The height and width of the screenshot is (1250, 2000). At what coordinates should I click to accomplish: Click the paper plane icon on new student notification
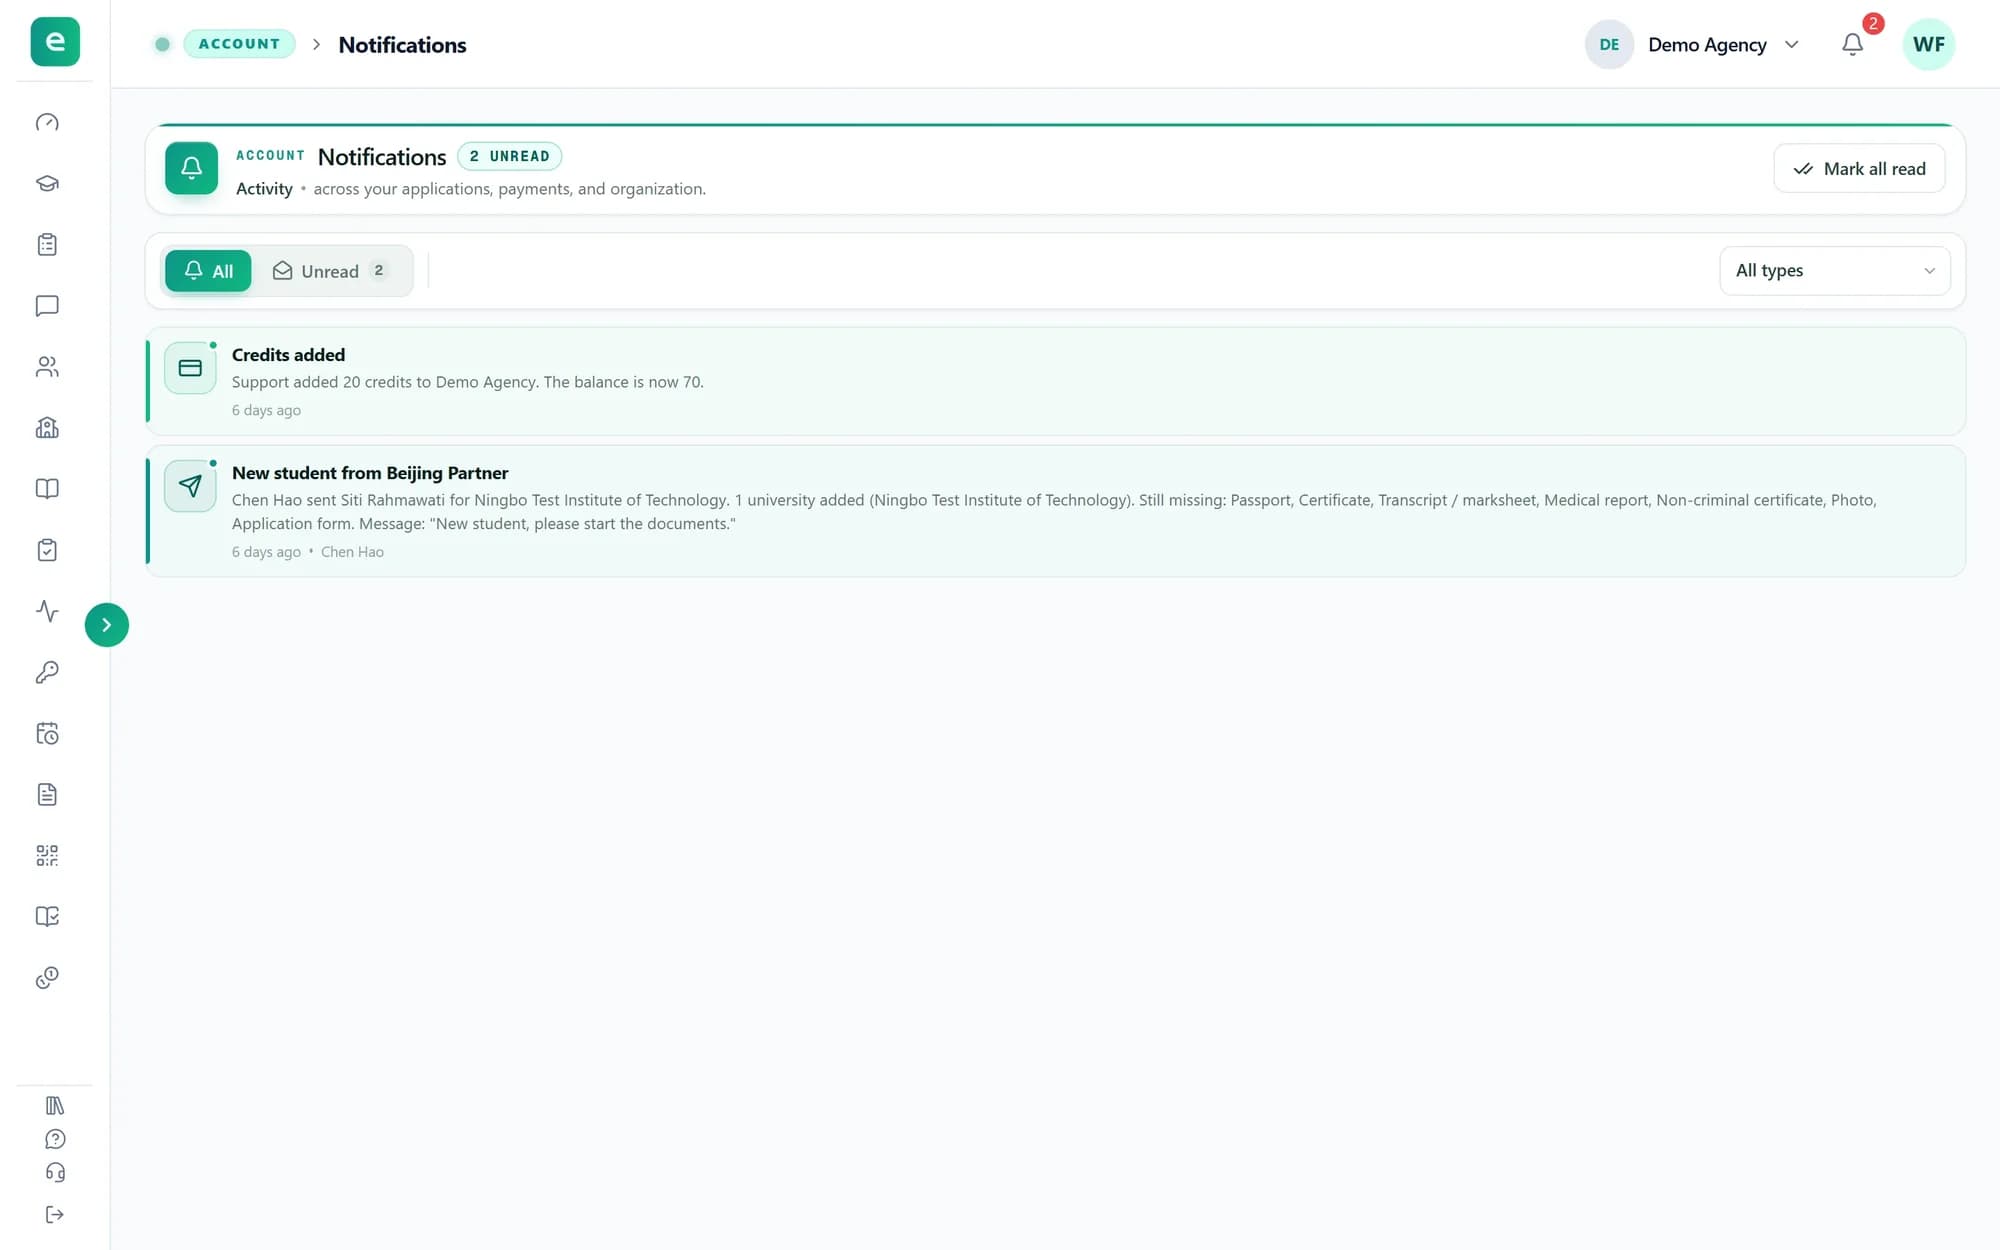[x=190, y=486]
